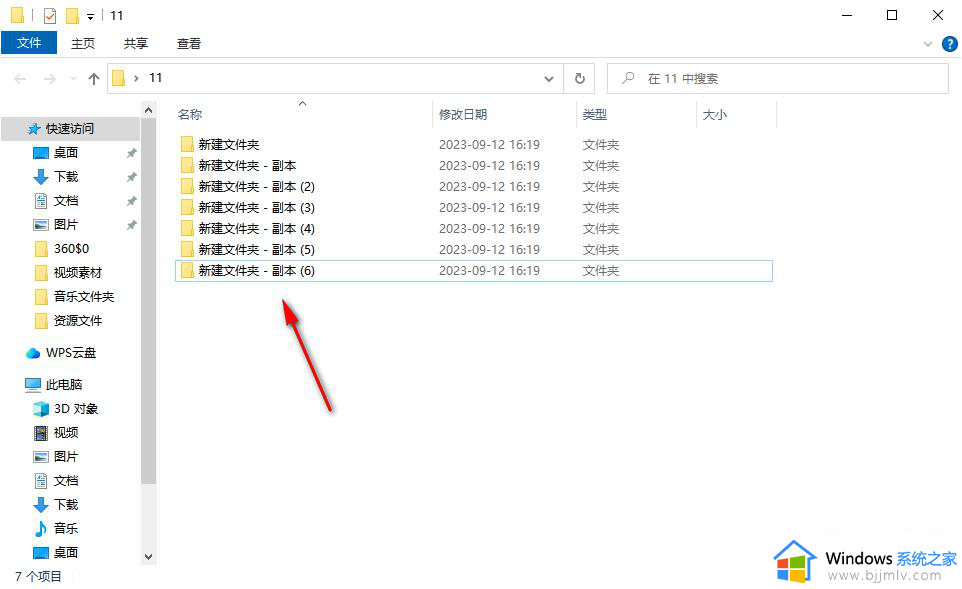
Task: Select WPS云盘 in navigation pane
Action: click(x=71, y=353)
